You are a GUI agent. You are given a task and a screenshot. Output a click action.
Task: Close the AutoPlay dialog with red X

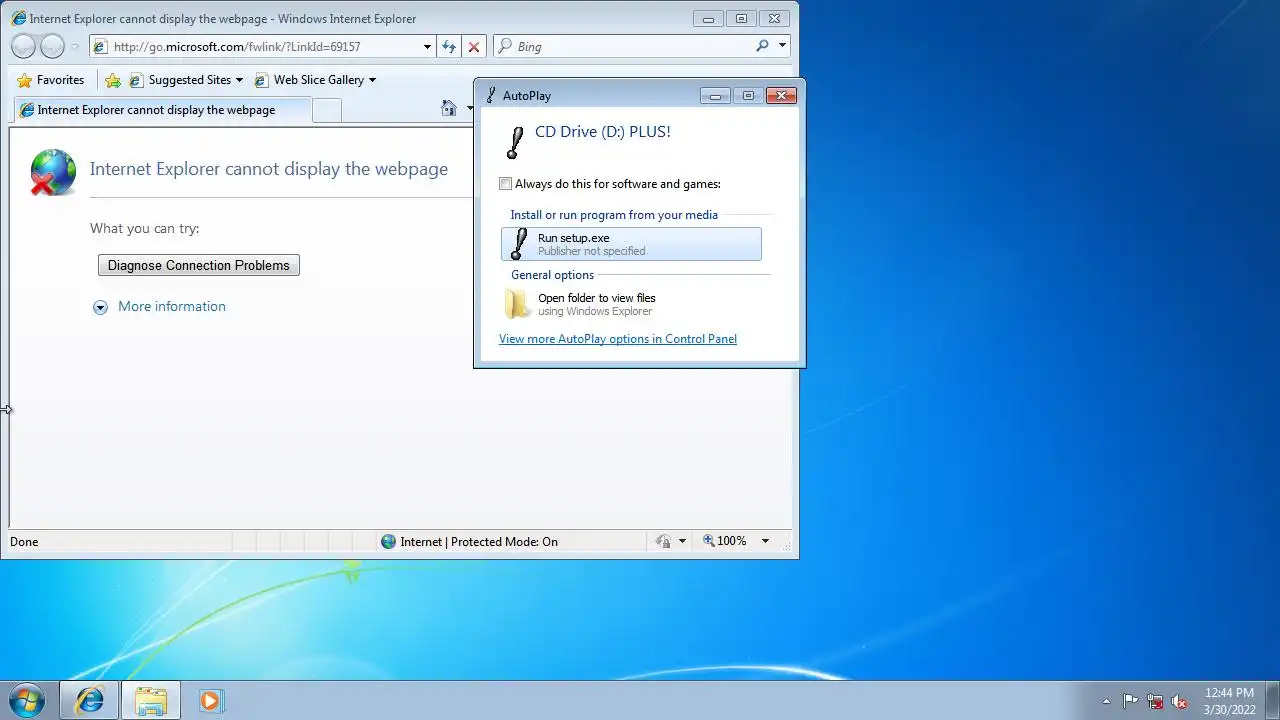[x=781, y=96]
